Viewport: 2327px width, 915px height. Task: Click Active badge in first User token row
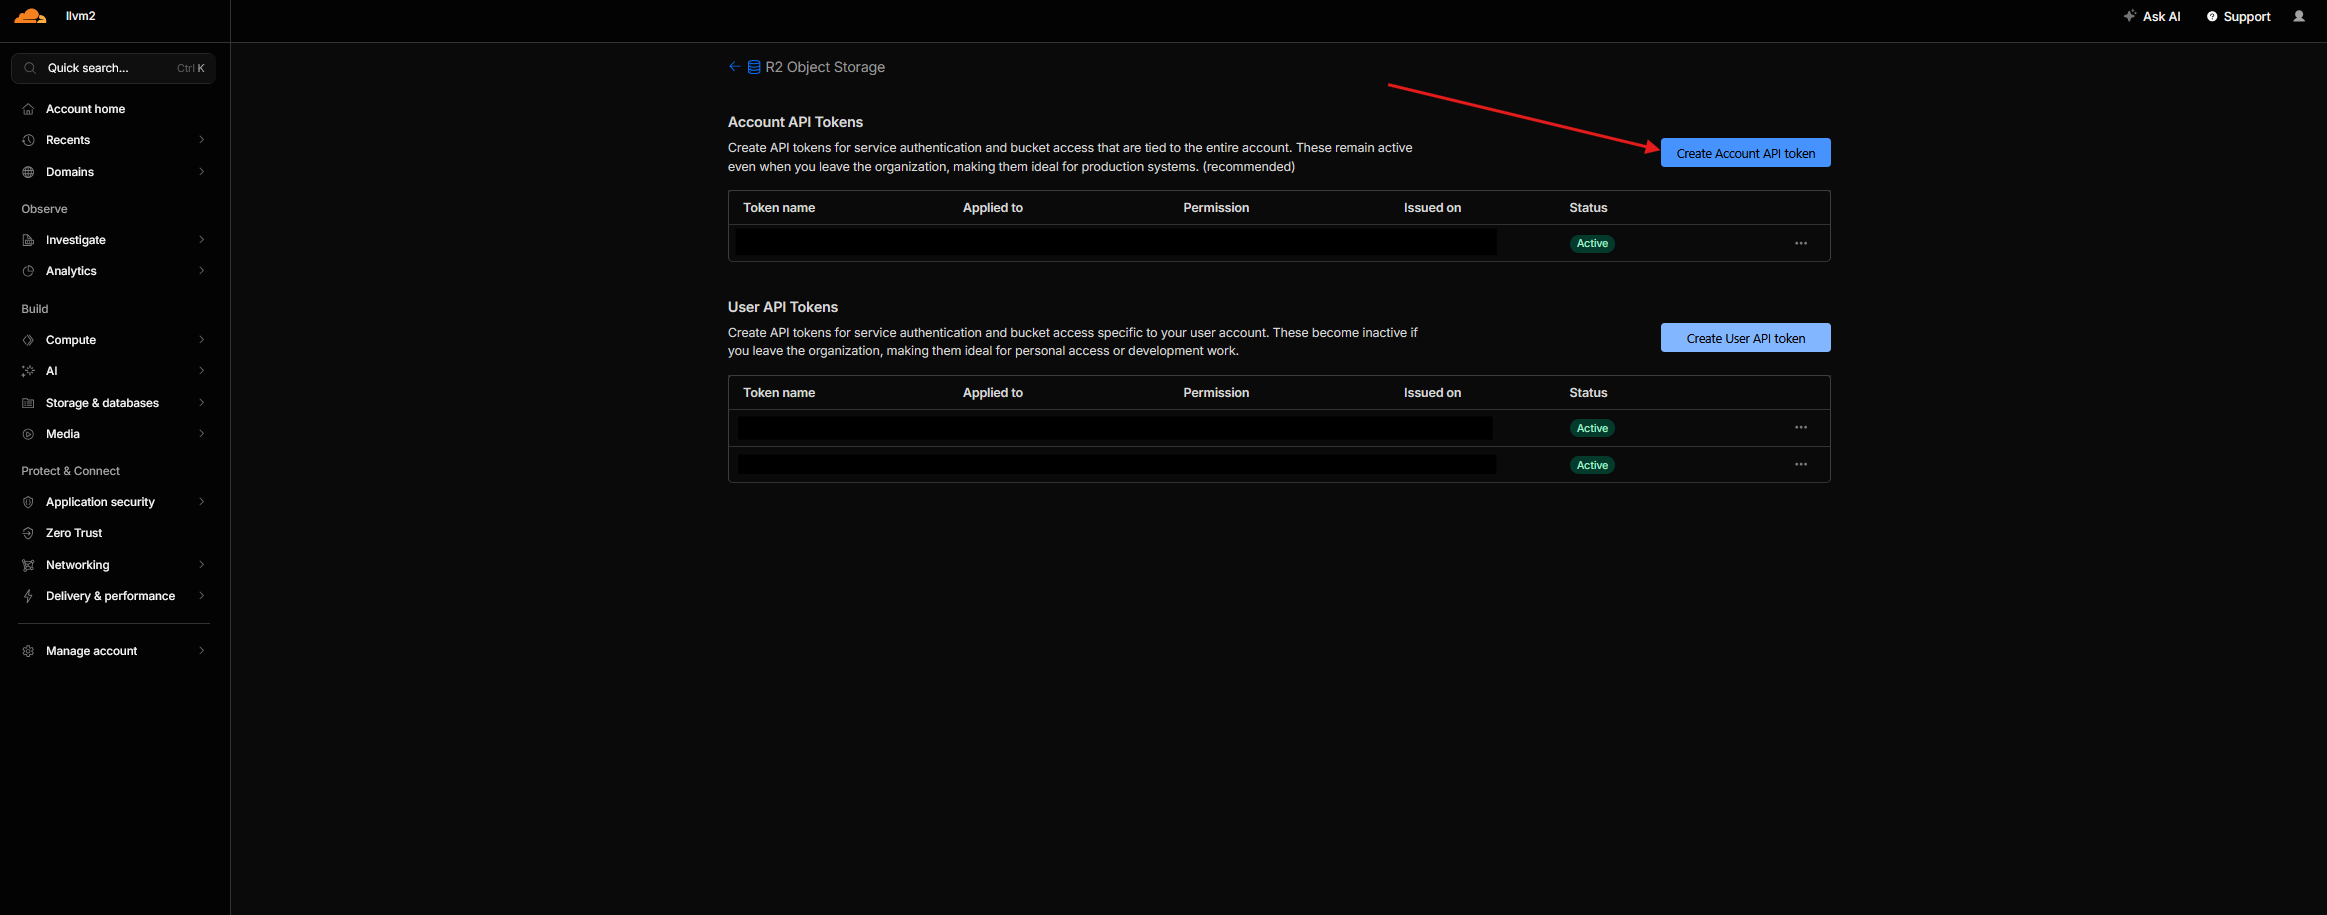[1592, 428]
